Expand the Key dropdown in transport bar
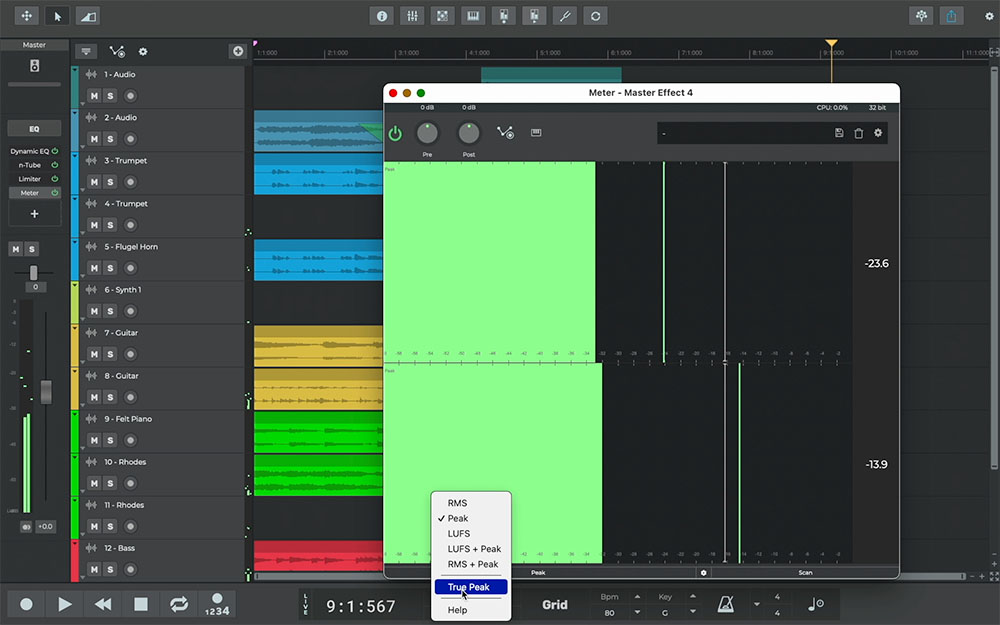1000x625 pixels. coord(664,613)
